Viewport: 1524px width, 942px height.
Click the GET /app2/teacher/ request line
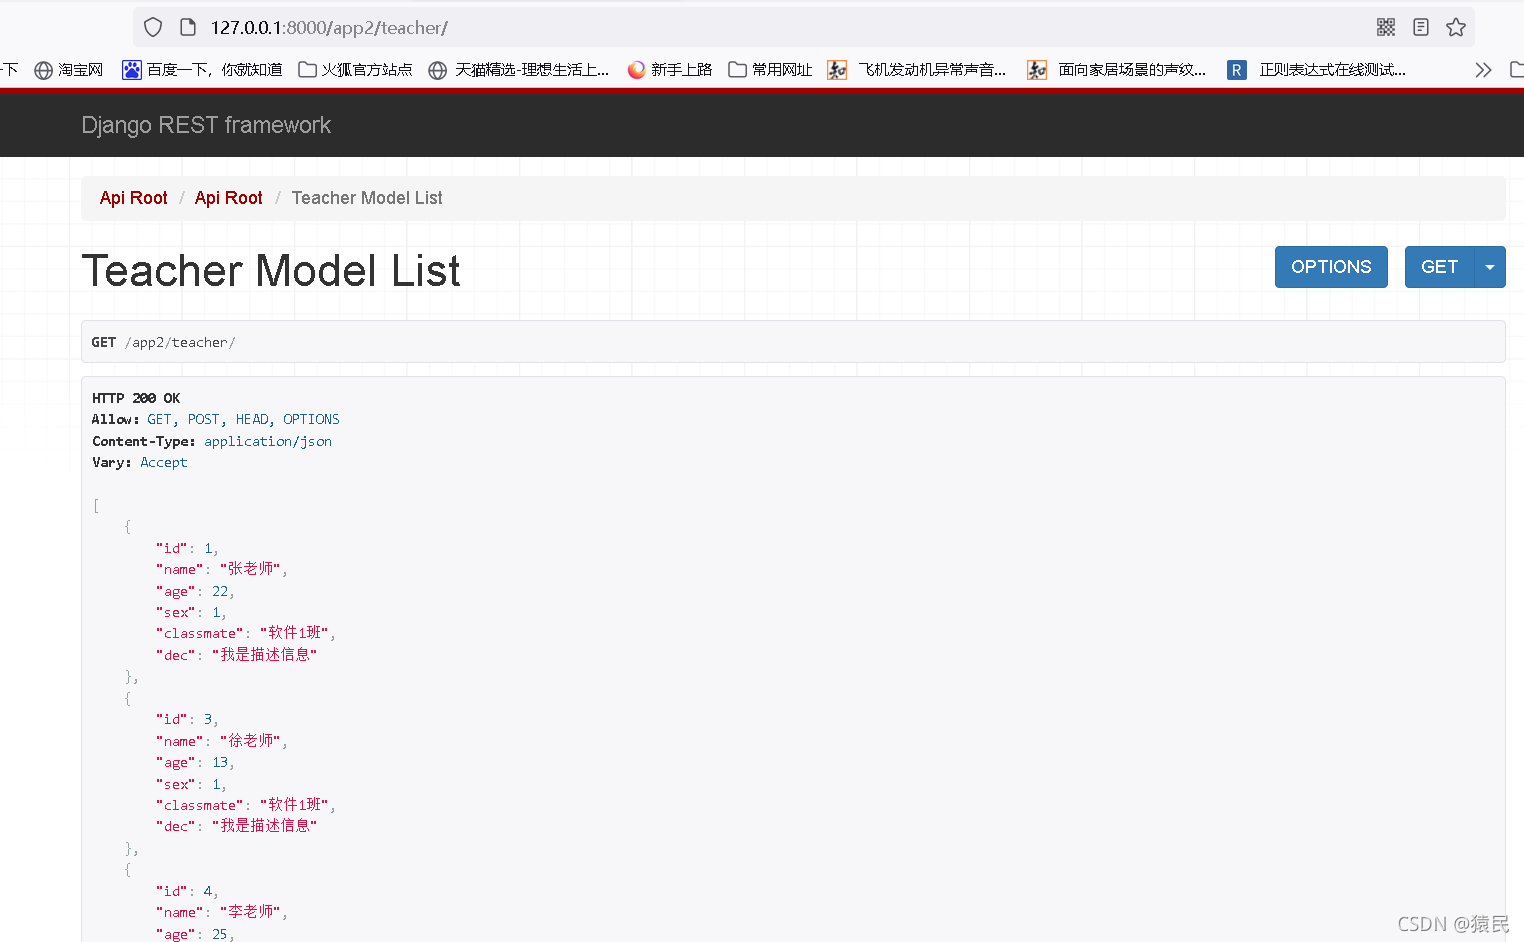click(793, 342)
